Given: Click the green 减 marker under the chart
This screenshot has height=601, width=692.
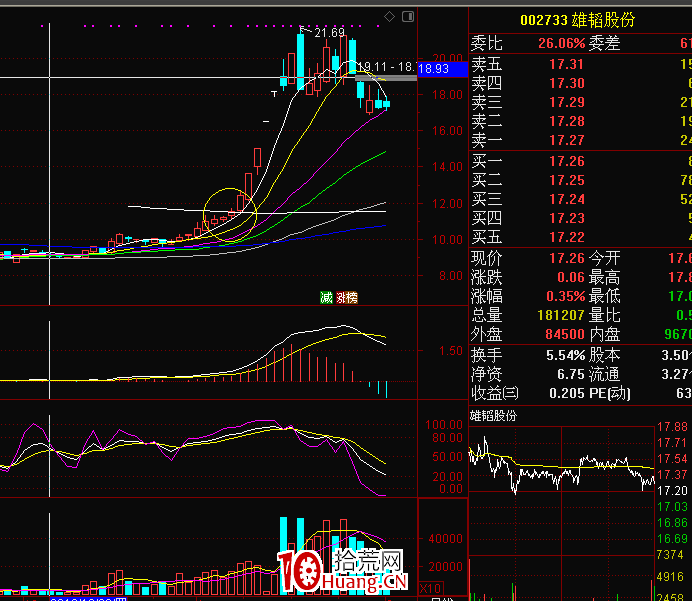Looking at the screenshot, I should [325, 297].
